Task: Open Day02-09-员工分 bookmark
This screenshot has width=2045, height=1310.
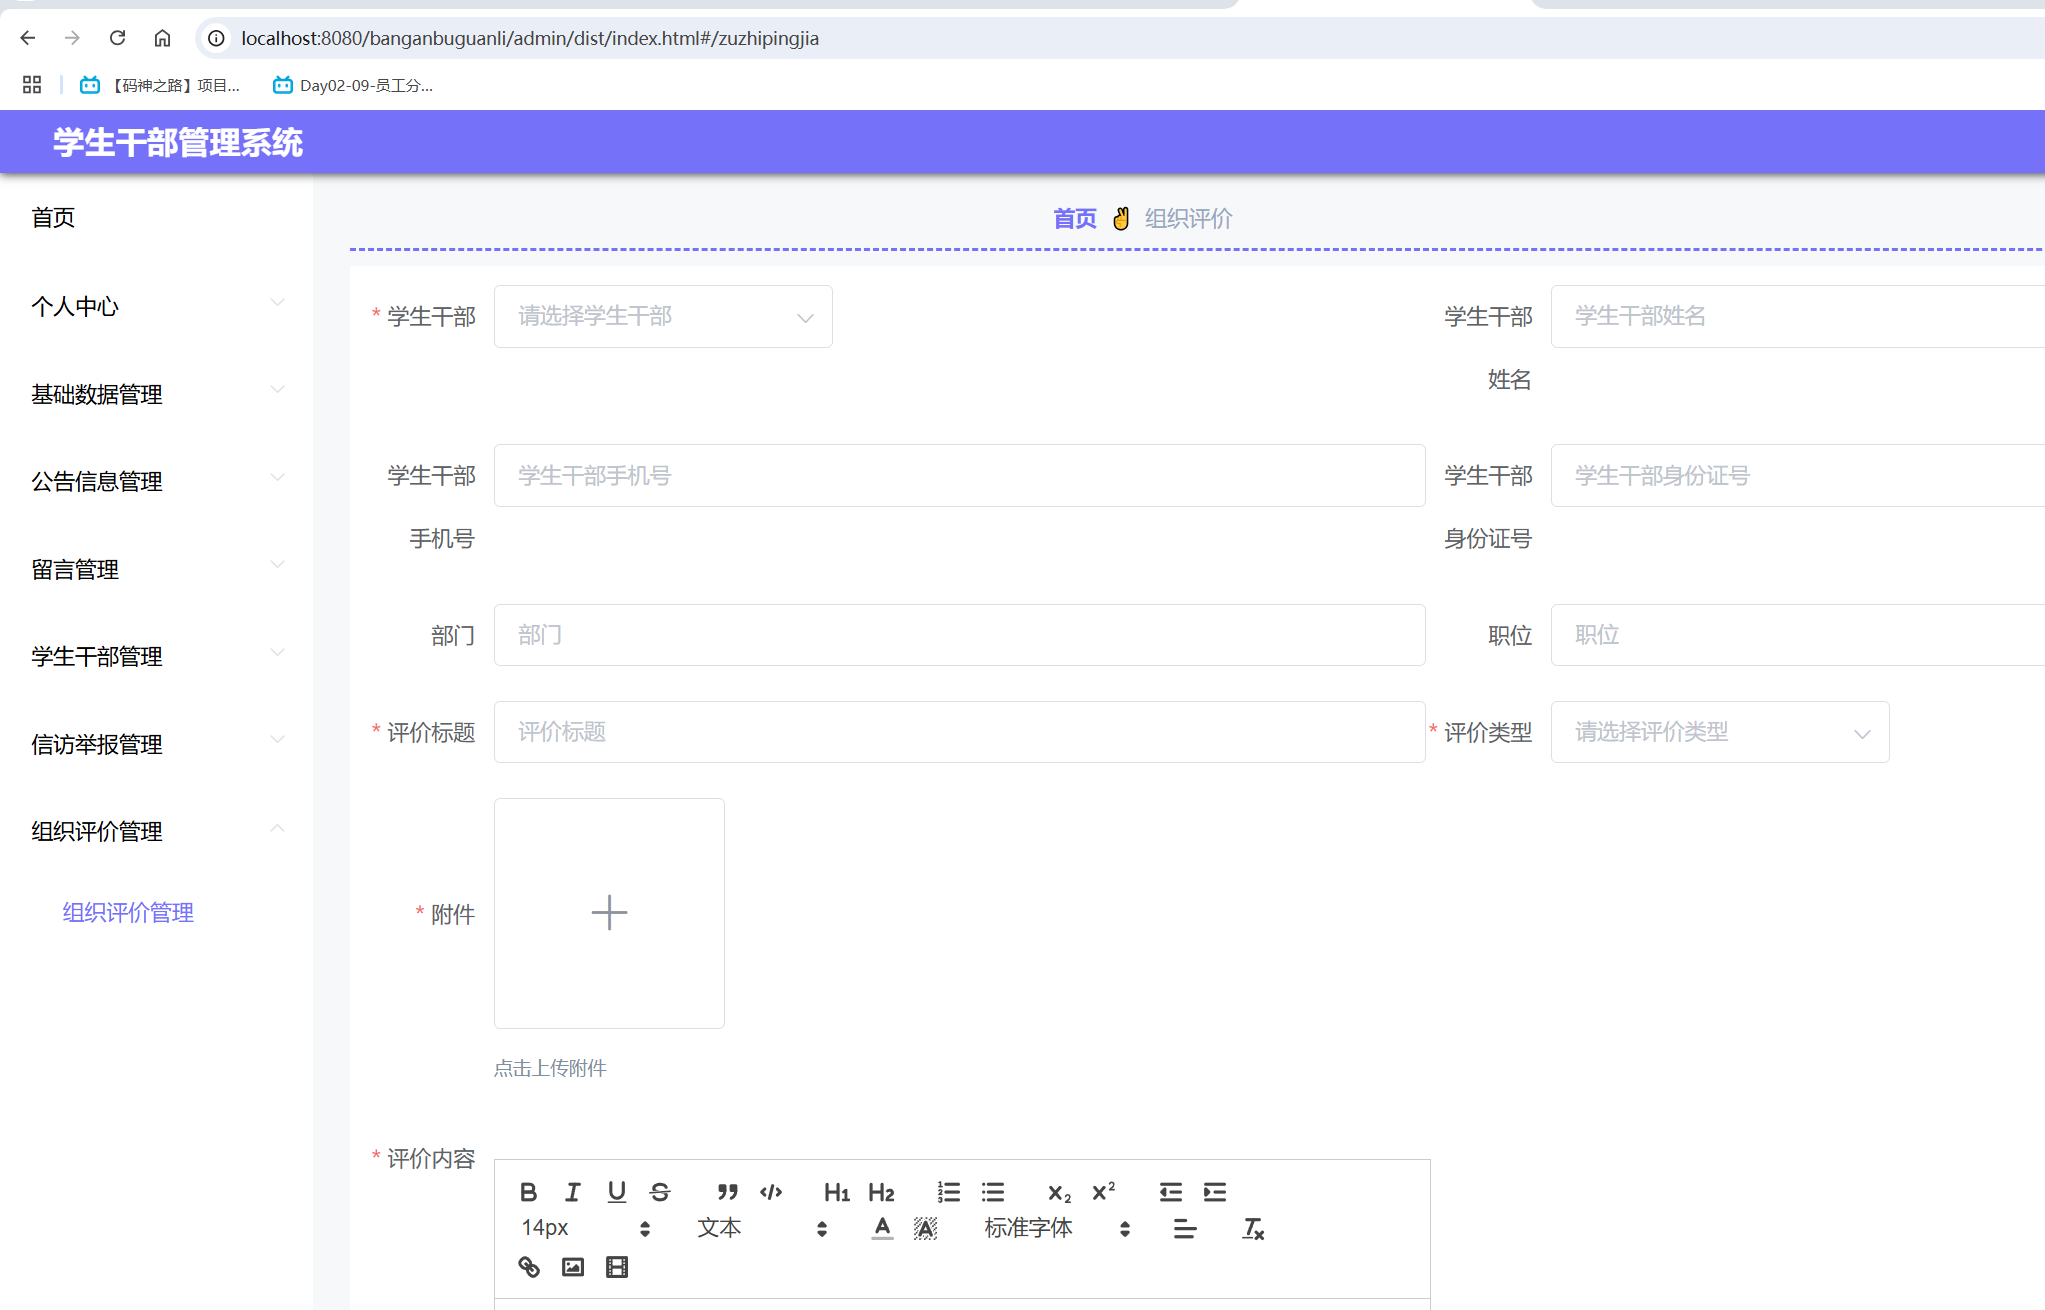Action: (x=353, y=85)
